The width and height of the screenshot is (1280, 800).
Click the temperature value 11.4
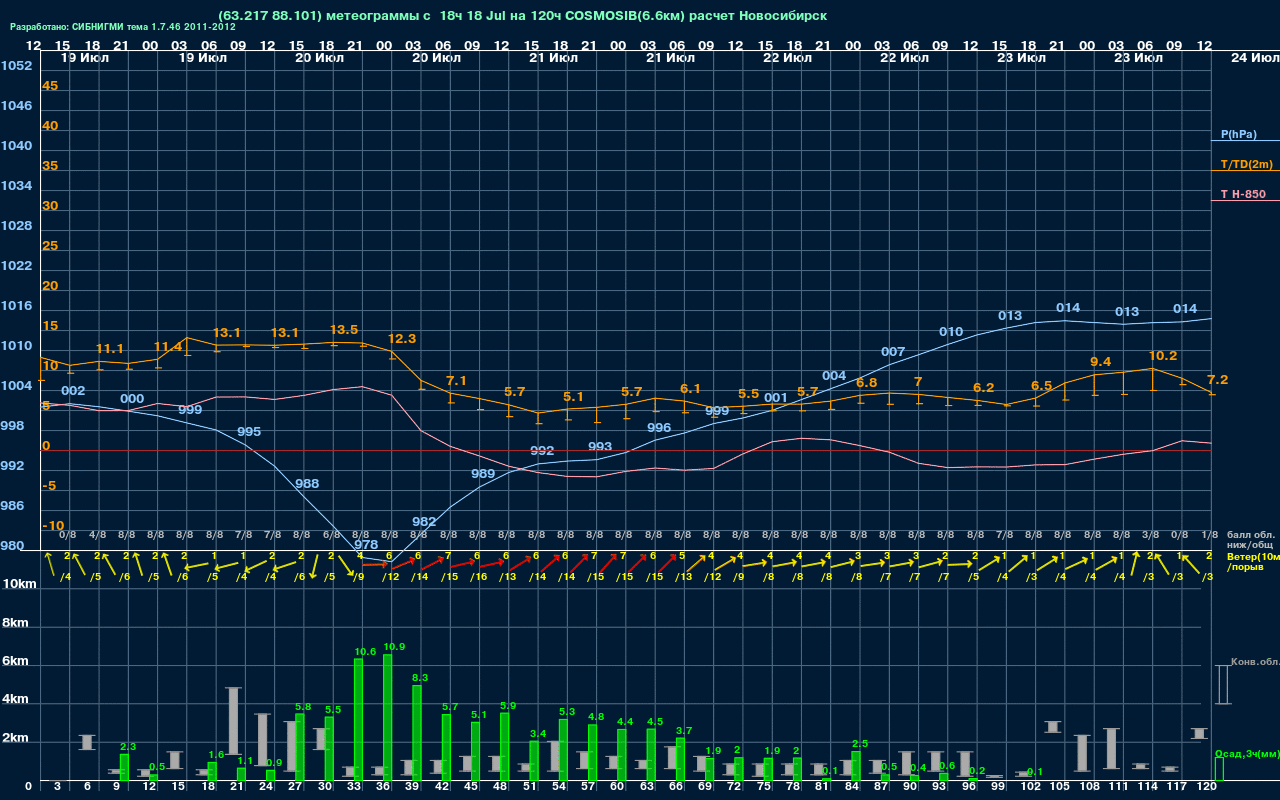coord(168,347)
